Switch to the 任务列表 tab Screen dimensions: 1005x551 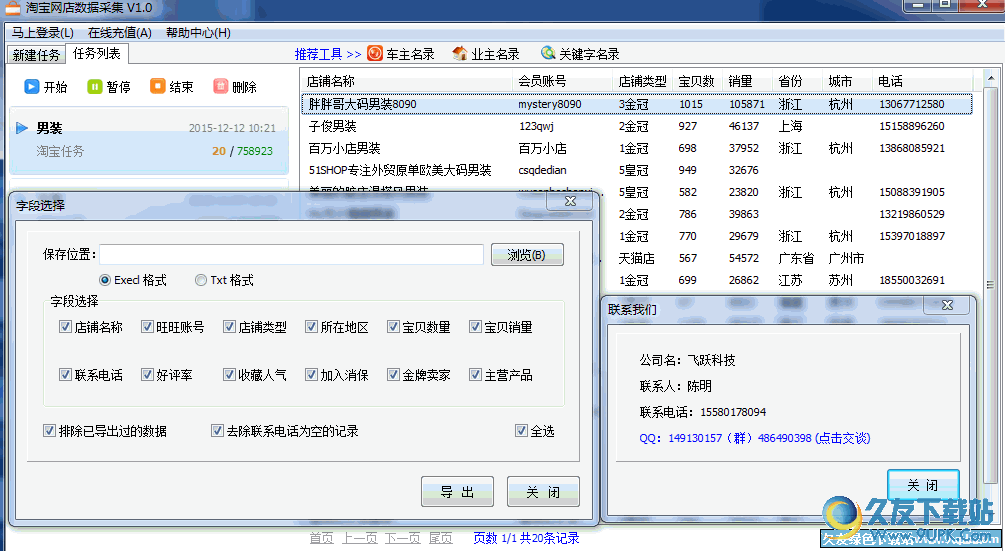pos(97,54)
